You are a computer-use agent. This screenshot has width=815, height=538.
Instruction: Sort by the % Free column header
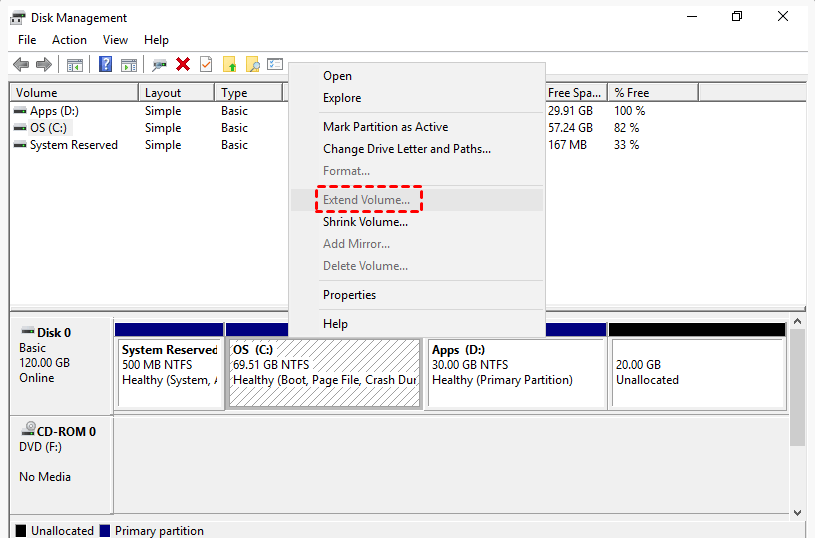tap(653, 93)
